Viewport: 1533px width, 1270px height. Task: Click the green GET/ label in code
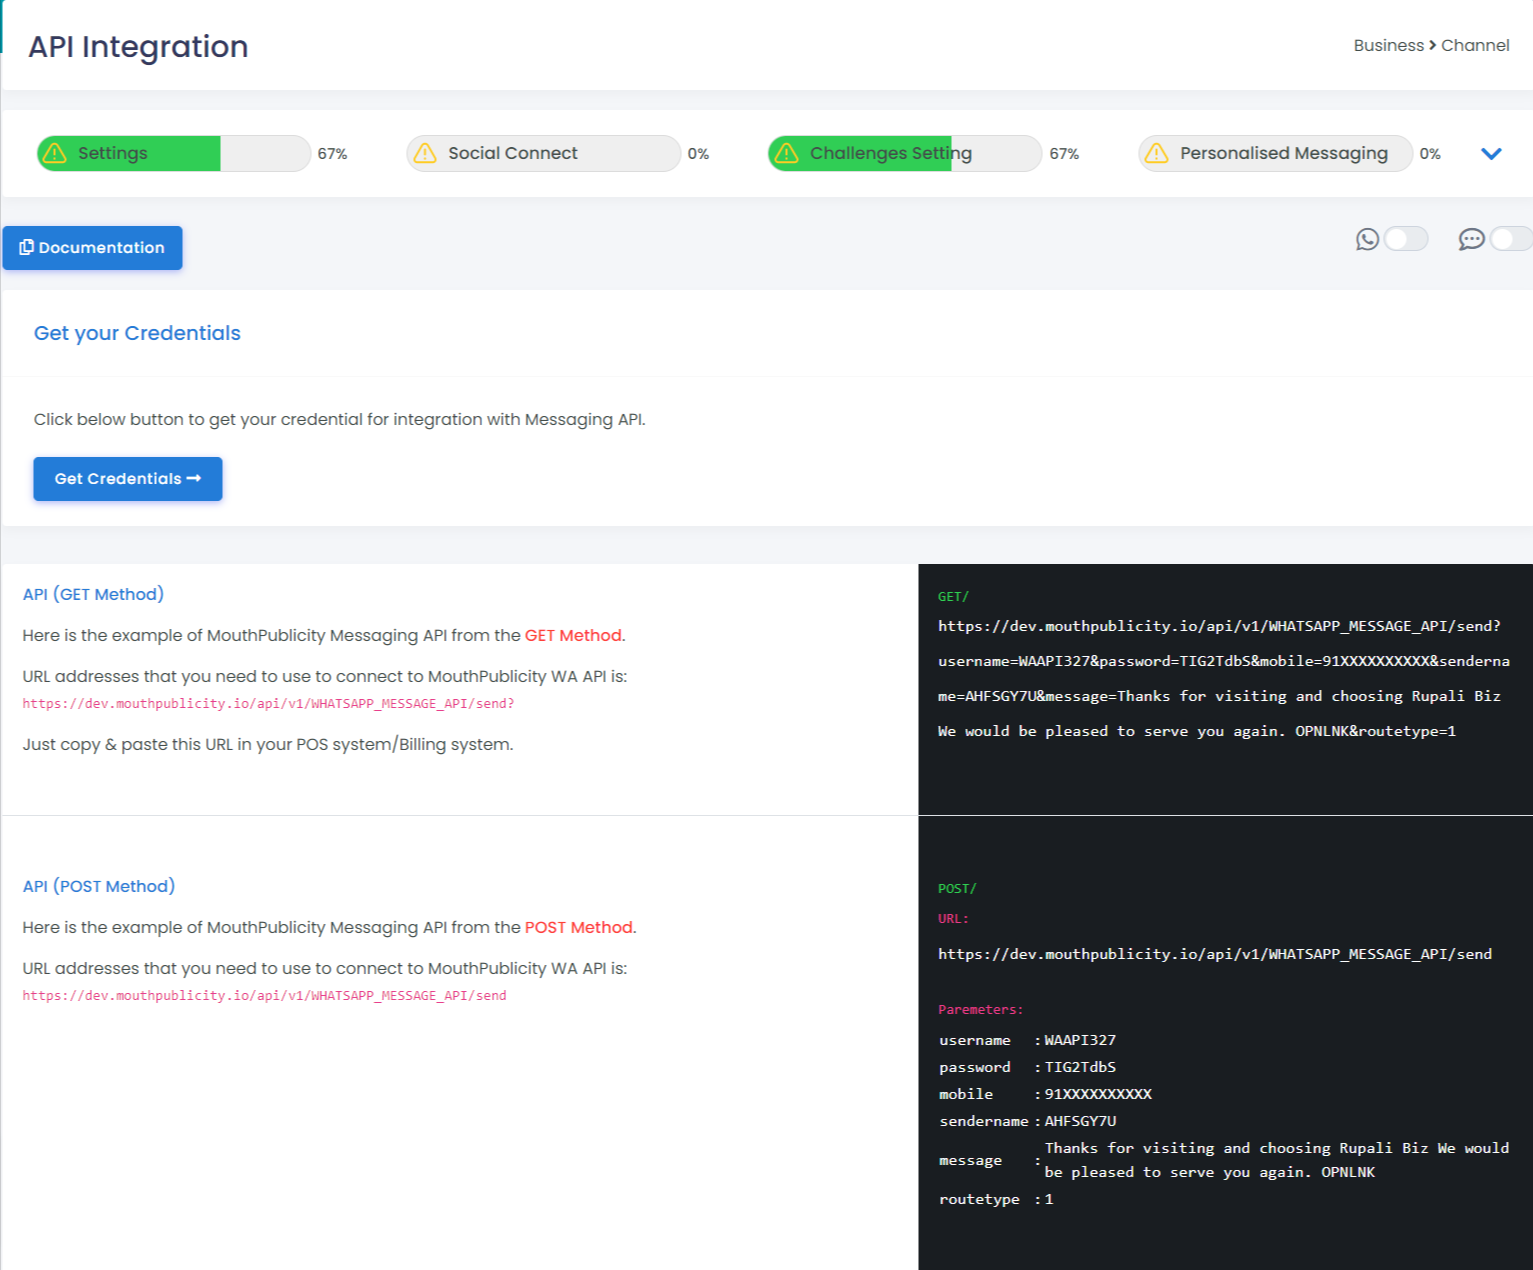[x=953, y=597]
